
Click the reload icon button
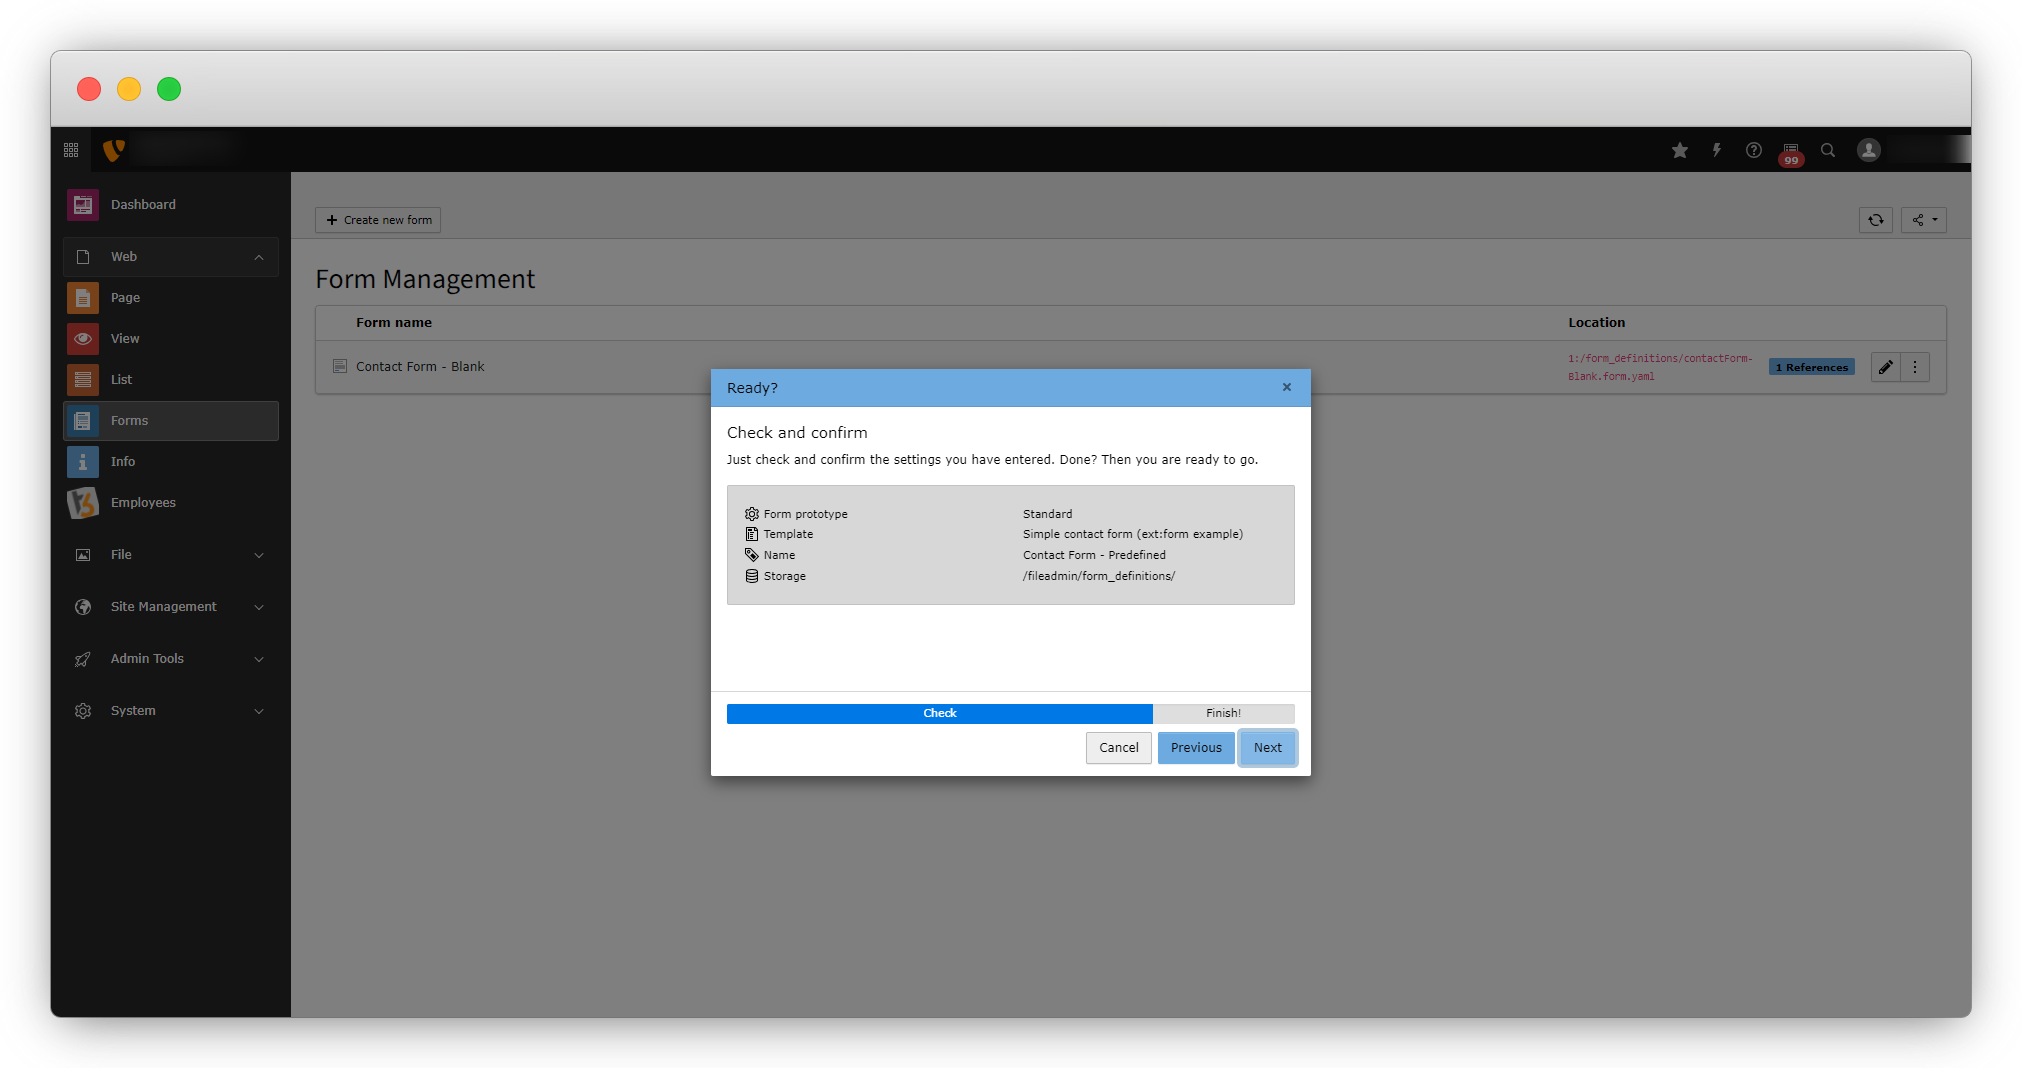1876,220
